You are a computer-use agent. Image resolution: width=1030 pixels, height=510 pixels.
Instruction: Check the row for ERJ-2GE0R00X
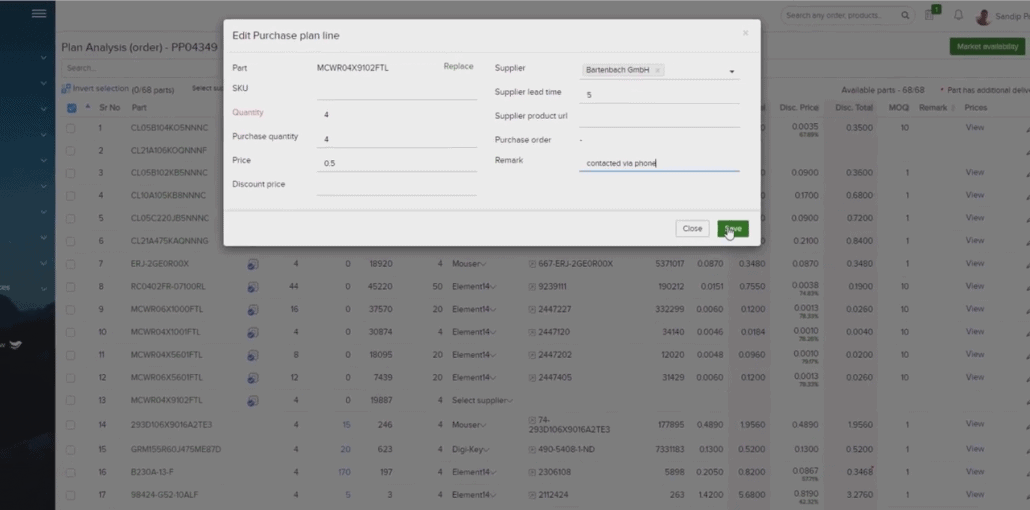[70, 264]
